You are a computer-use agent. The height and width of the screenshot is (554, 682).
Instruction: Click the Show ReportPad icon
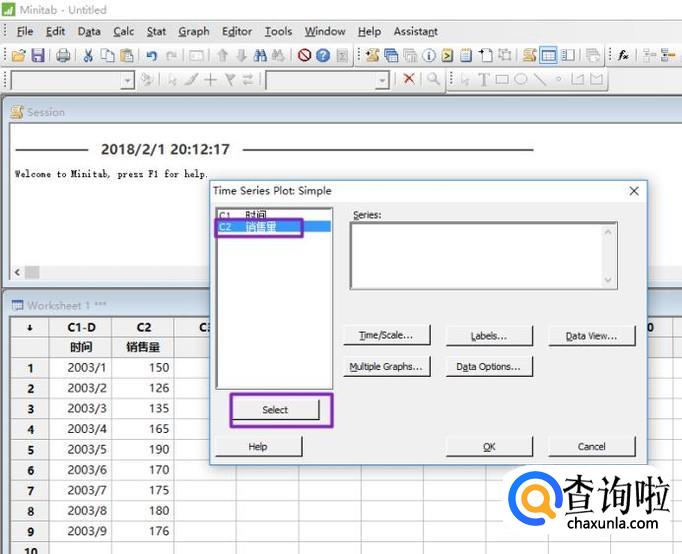point(466,56)
